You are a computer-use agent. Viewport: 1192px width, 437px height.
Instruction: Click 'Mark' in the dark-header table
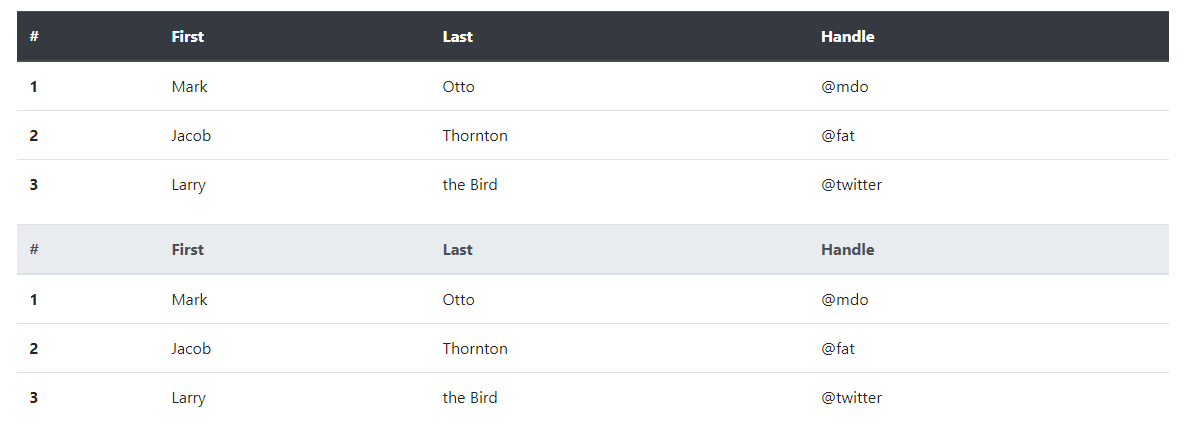[189, 87]
